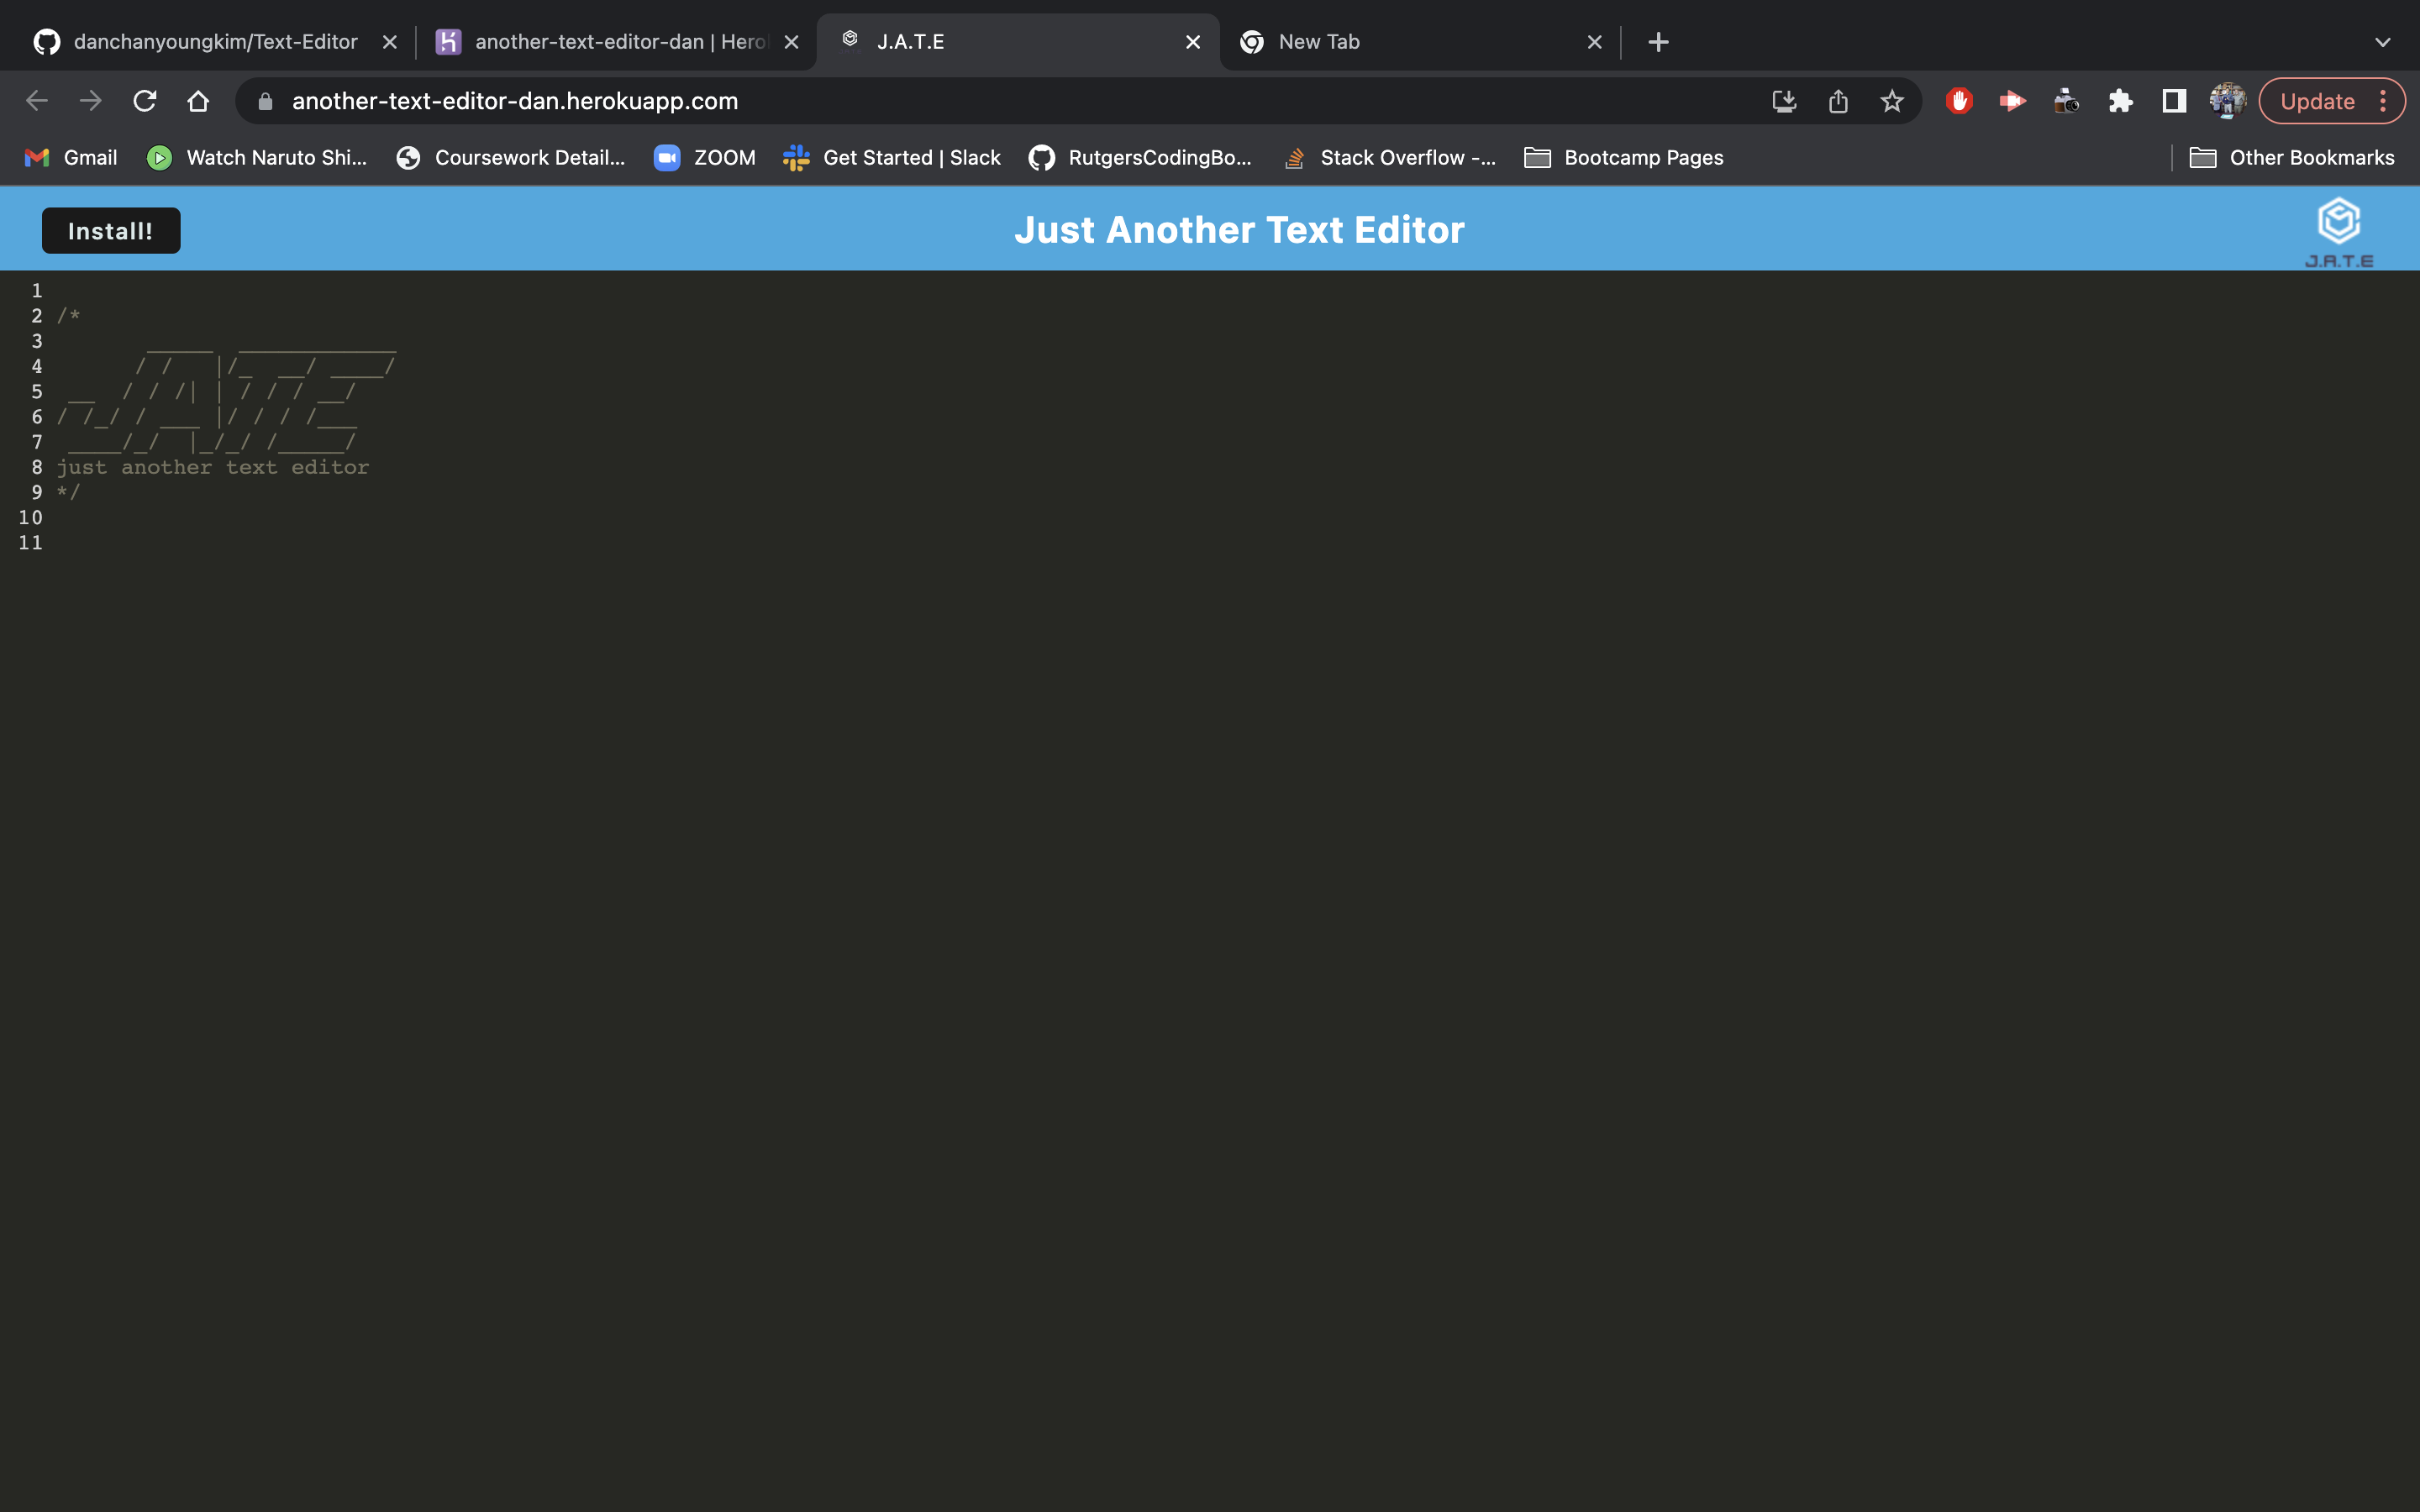2420x1512 pixels.
Task: Open the Other Bookmarks folder
Action: 2292,158
